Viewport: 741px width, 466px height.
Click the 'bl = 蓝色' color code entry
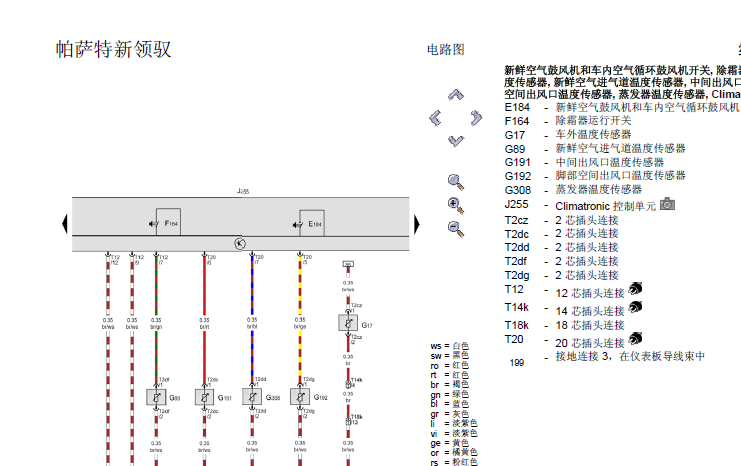pyautogui.click(x=449, y=404)
